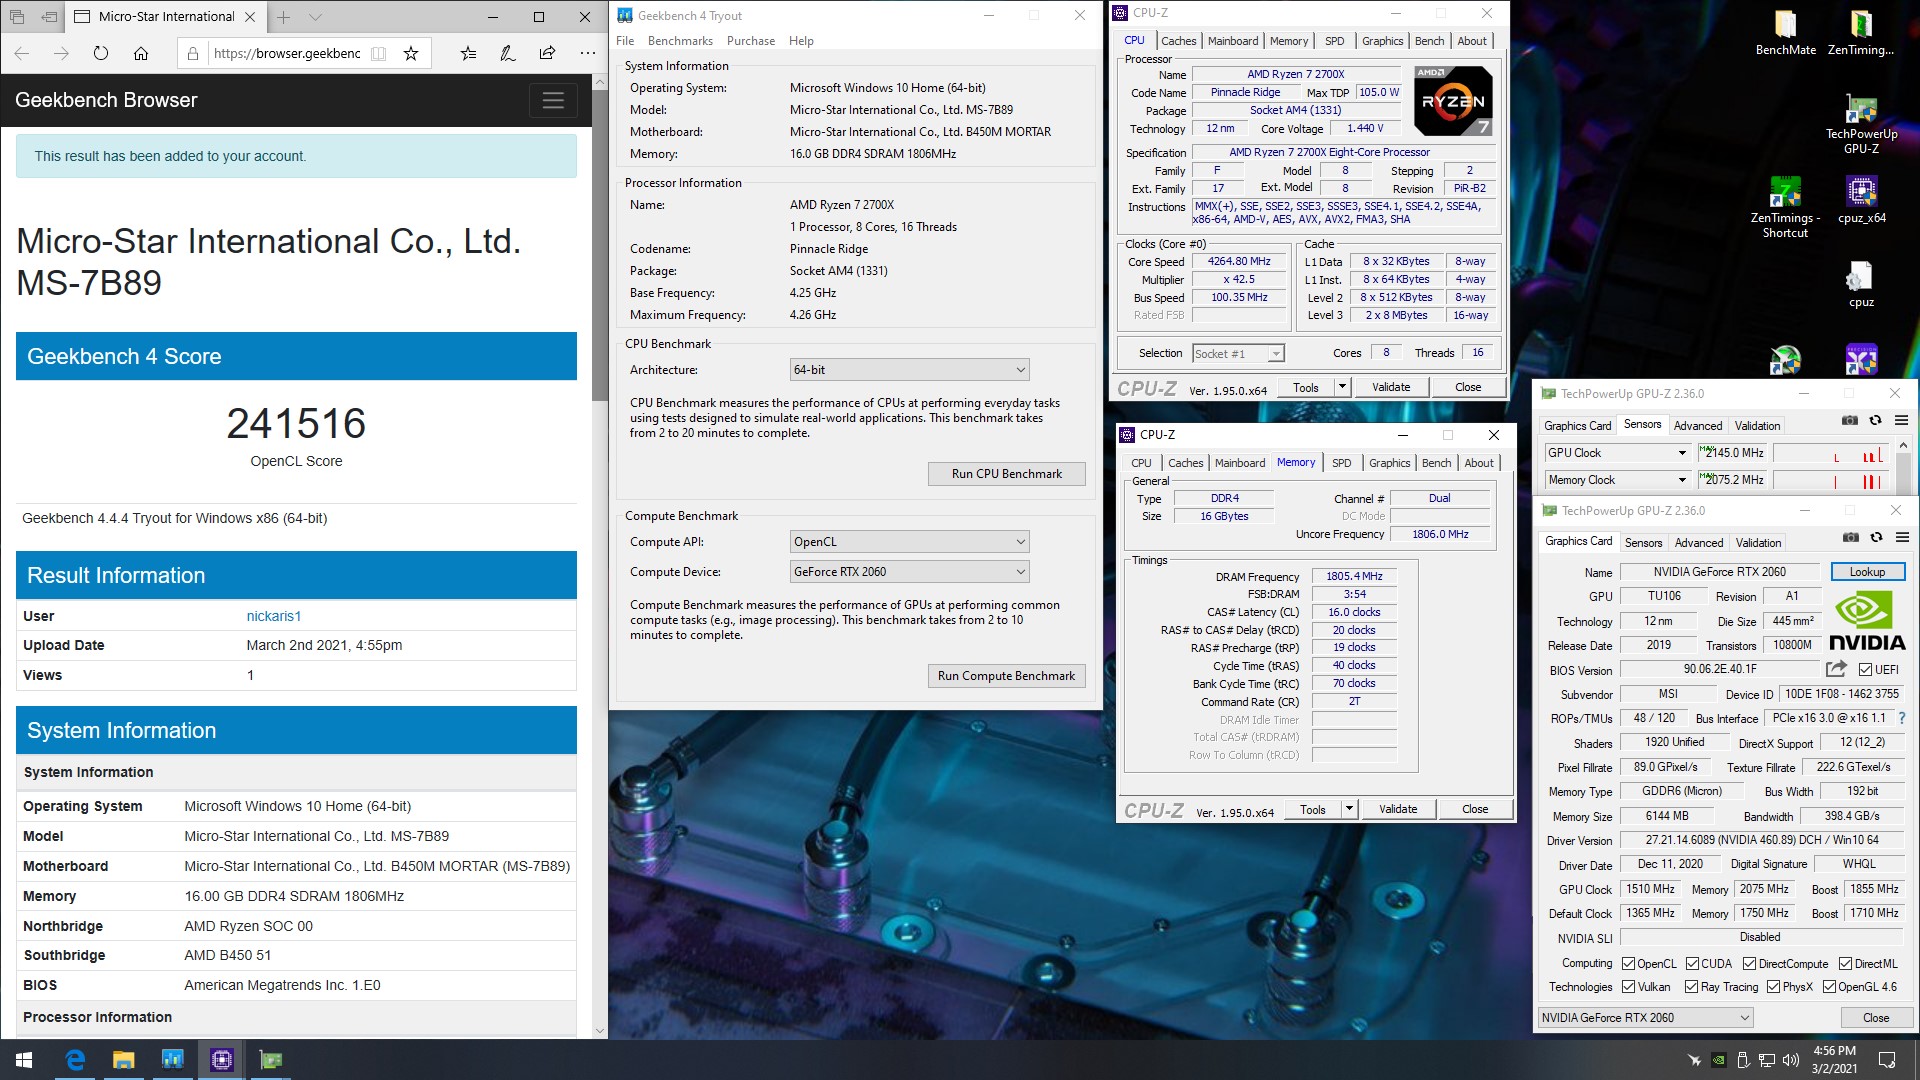1920x1080 pixels.
Task: Toggle the PhysX checkbox in GPU-Z
Action: (x=1773, y=987)
